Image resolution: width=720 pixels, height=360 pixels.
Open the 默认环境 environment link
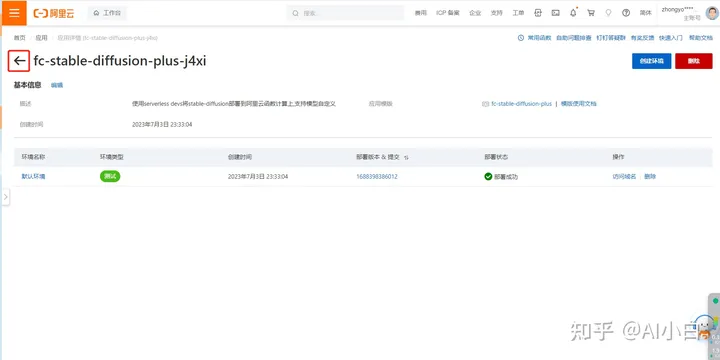[33, 176]
